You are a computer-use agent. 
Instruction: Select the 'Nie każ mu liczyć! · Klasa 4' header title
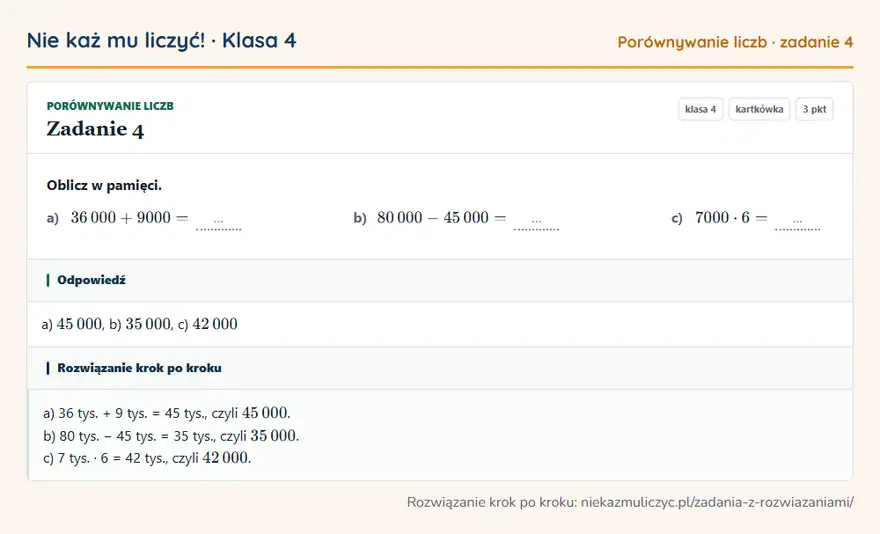point(162,40)
